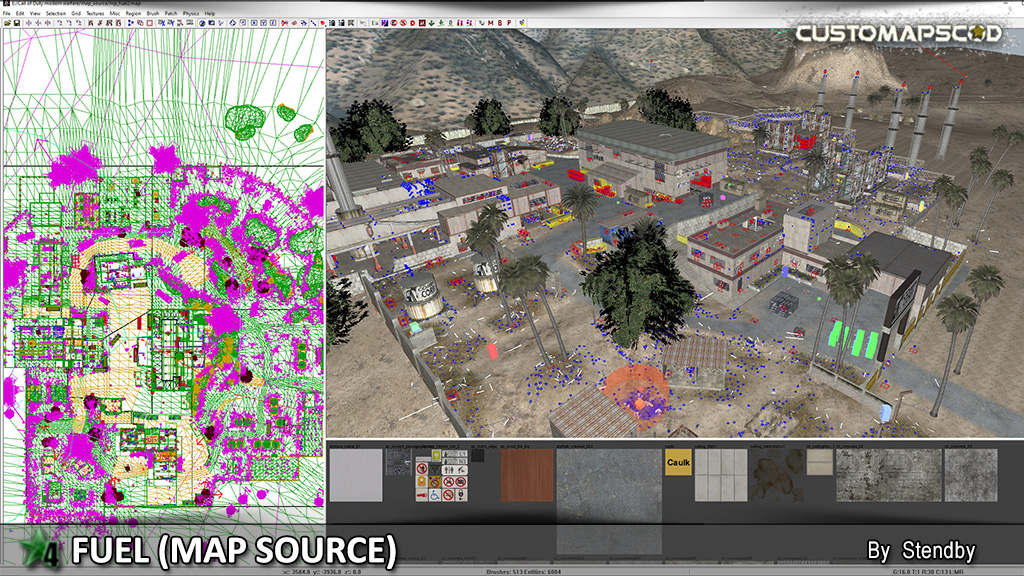Click the first flip-axis (Flip X) icon
Image resolution: width=1024 pixels, height=576 pixels.
(29, 23)
